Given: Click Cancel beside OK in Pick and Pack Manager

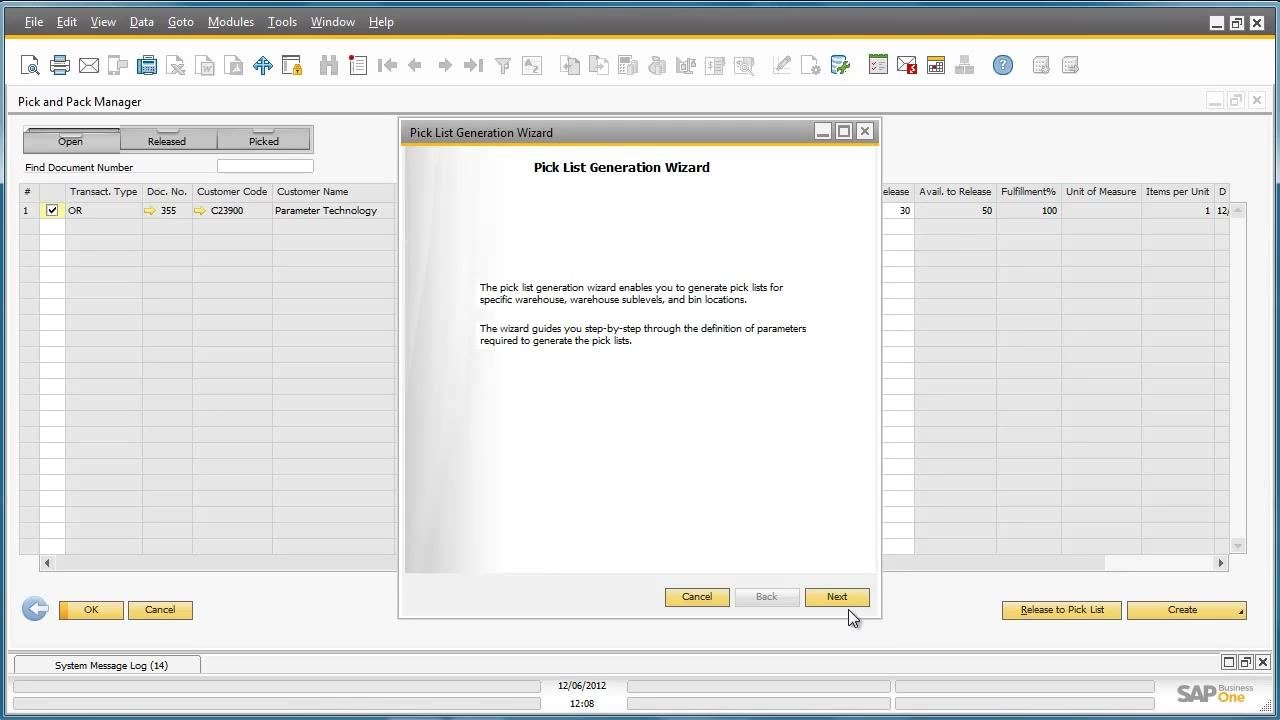Looking at the screenshot, I should coord(160,610).
